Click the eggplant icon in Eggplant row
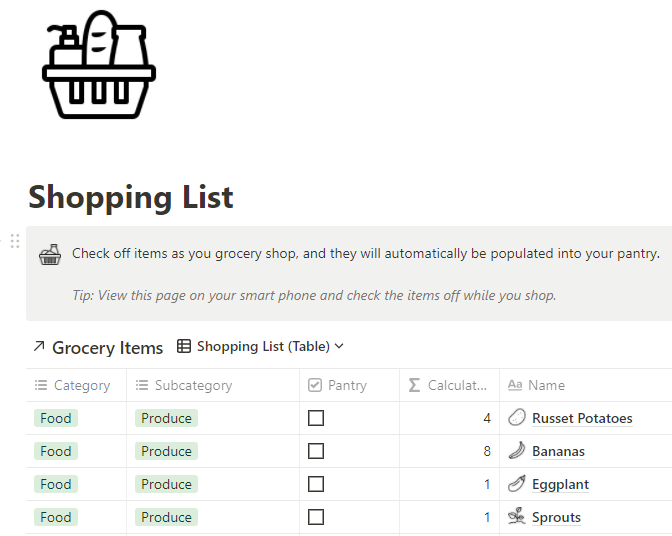 coord(516,484)
